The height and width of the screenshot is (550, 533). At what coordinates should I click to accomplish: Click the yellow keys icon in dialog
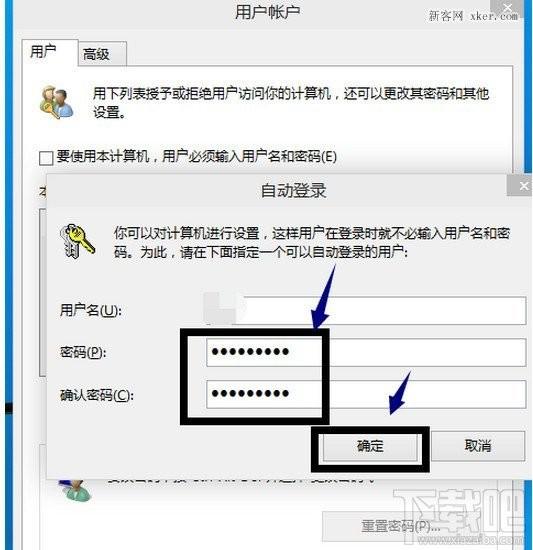coord(77,242)
